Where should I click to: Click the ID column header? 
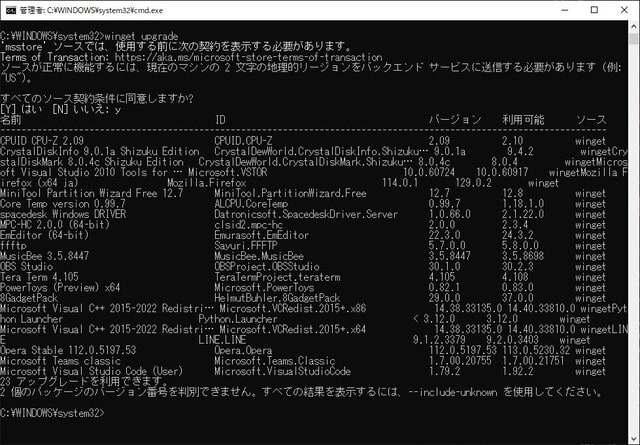[x=220, y=119]
